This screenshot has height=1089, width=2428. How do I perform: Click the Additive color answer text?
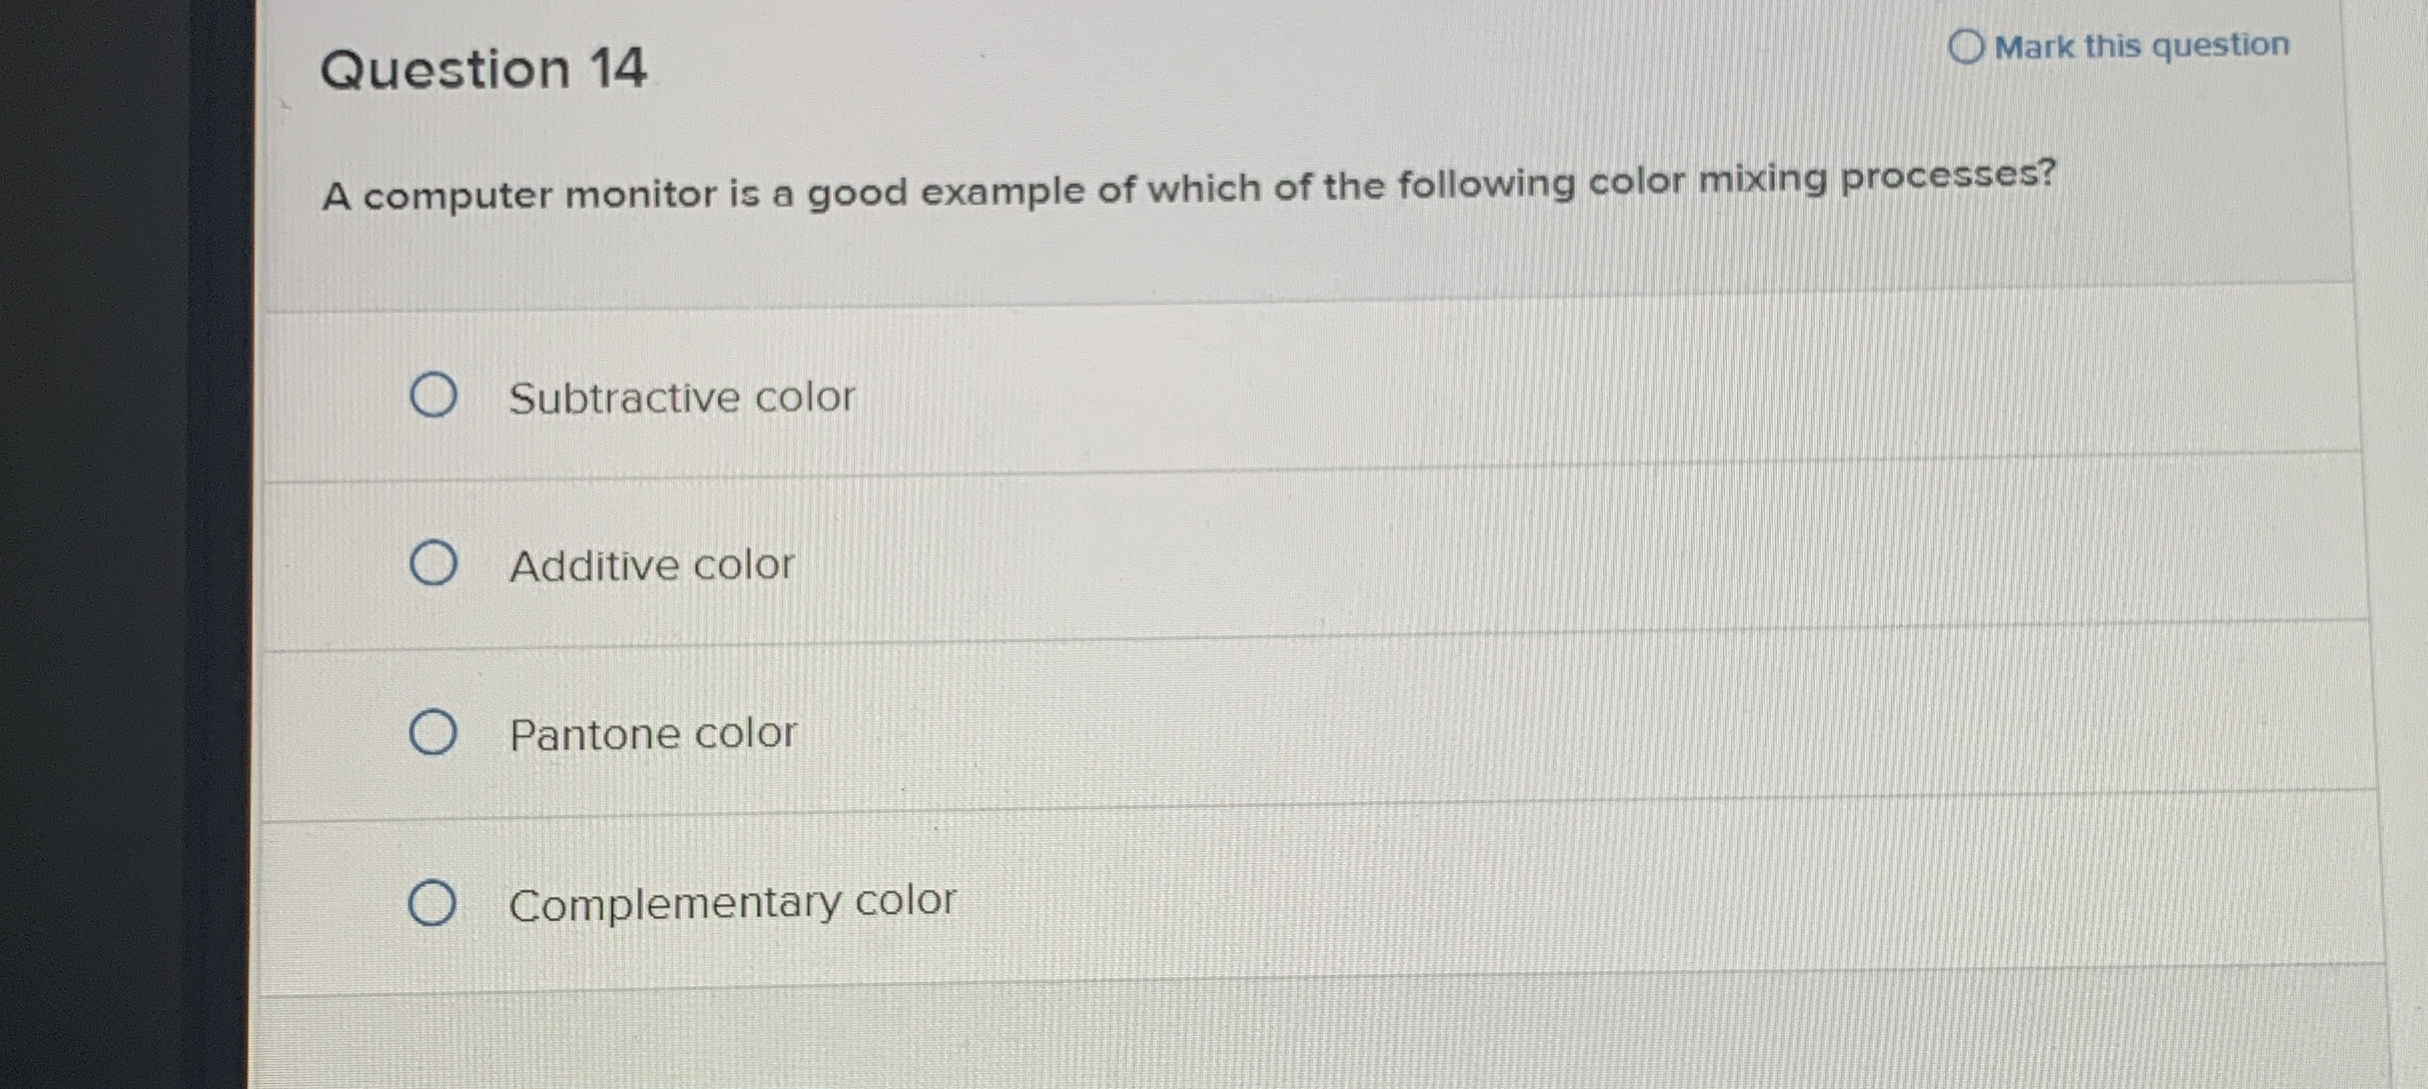(x=651, y=564)
